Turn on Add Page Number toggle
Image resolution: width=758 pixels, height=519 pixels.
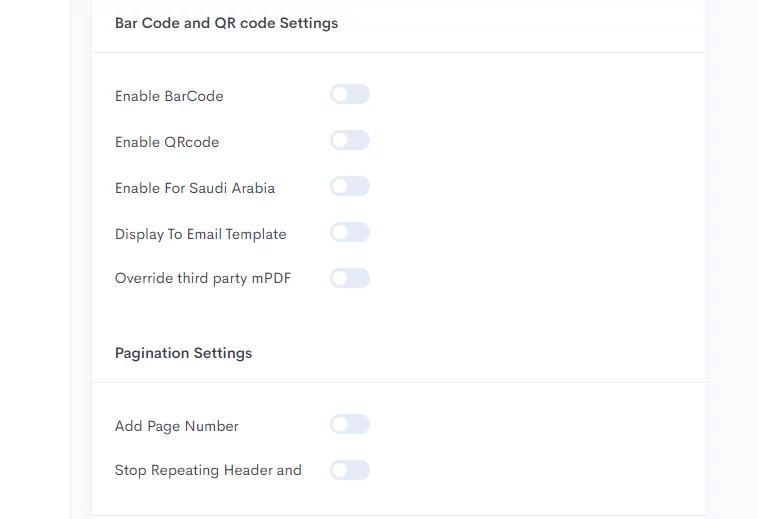pos(350,424)
